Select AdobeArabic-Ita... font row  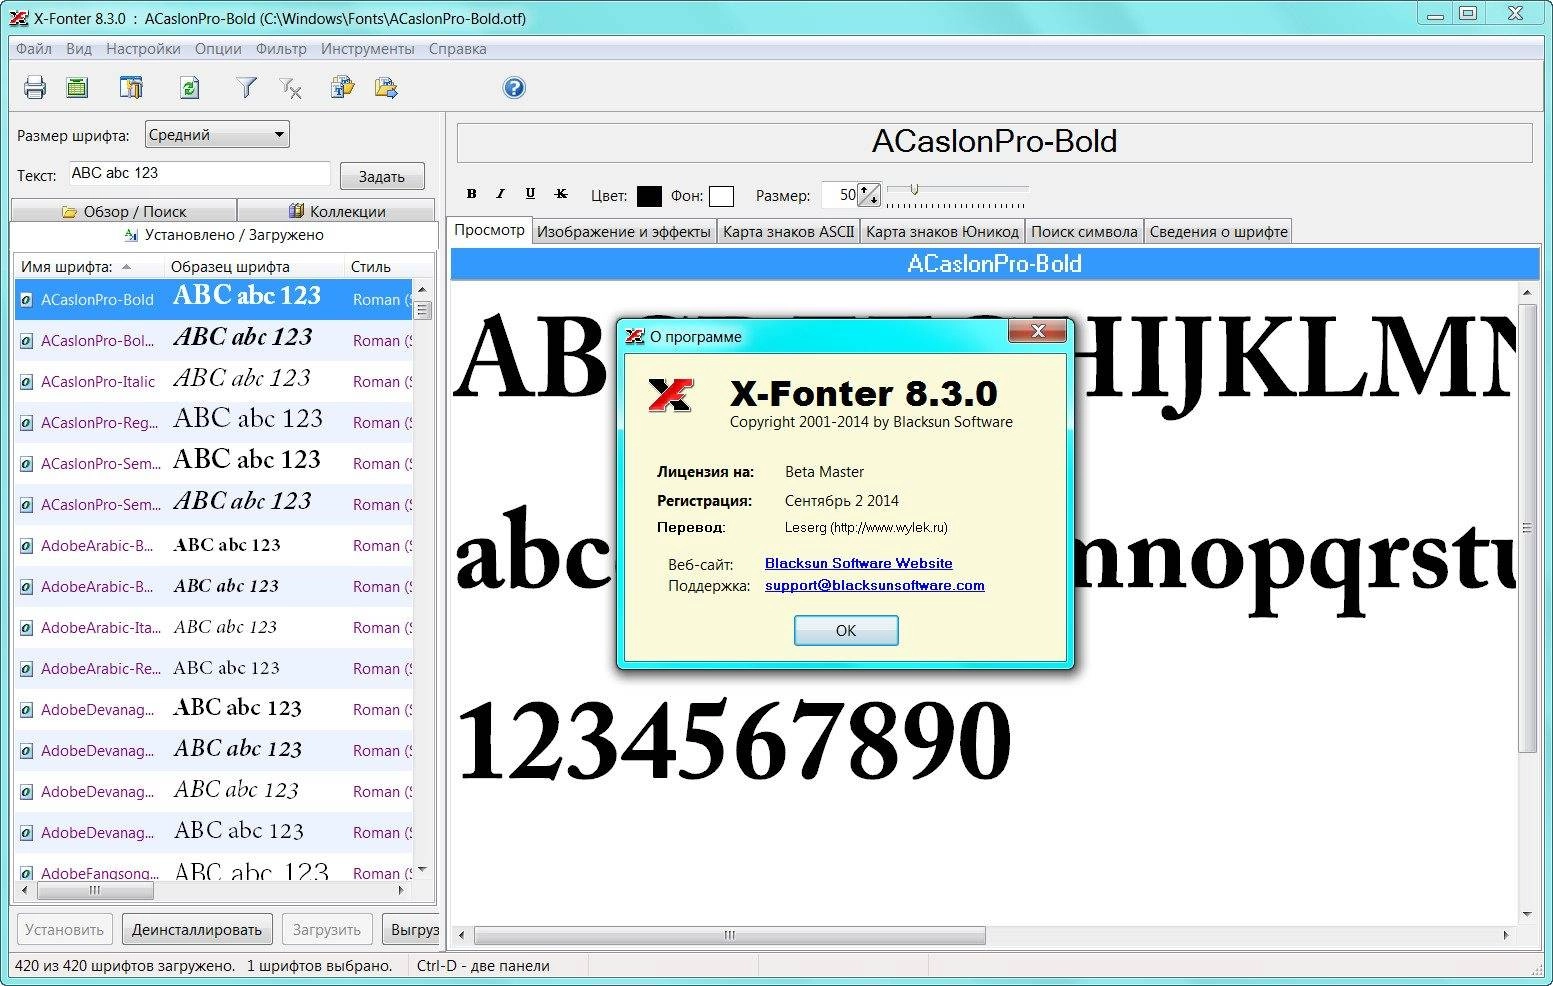[213, 627]
